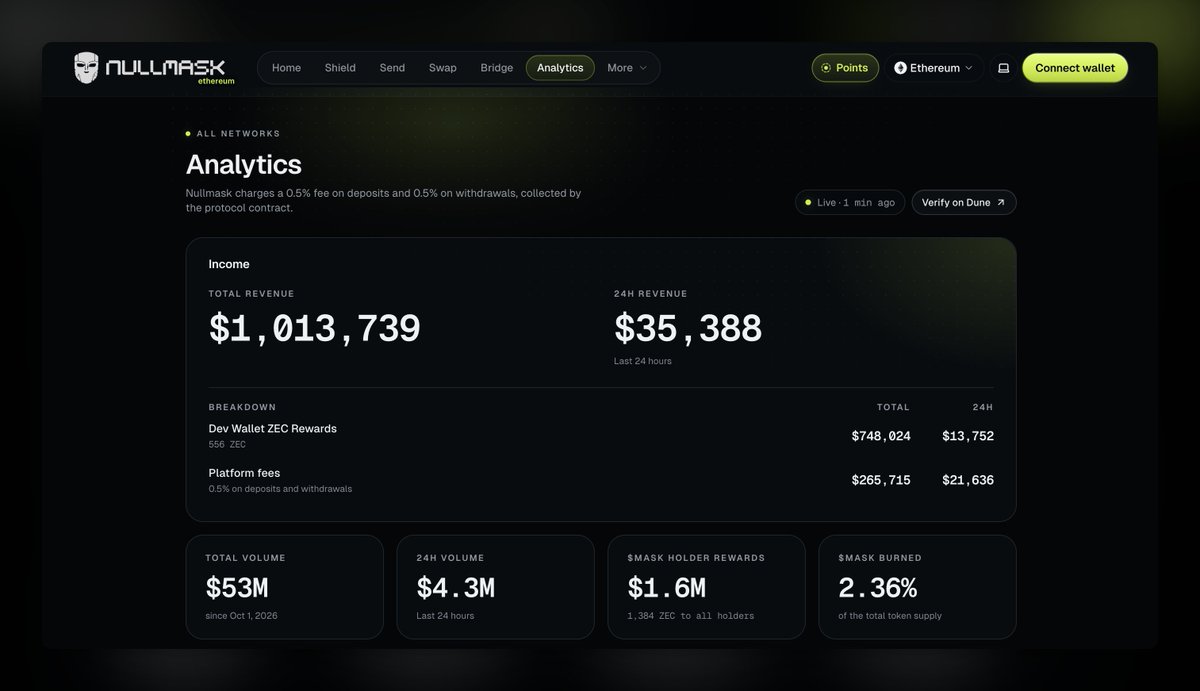Open the Points button
Screen dimensions: 1200x691
(845, 68)
